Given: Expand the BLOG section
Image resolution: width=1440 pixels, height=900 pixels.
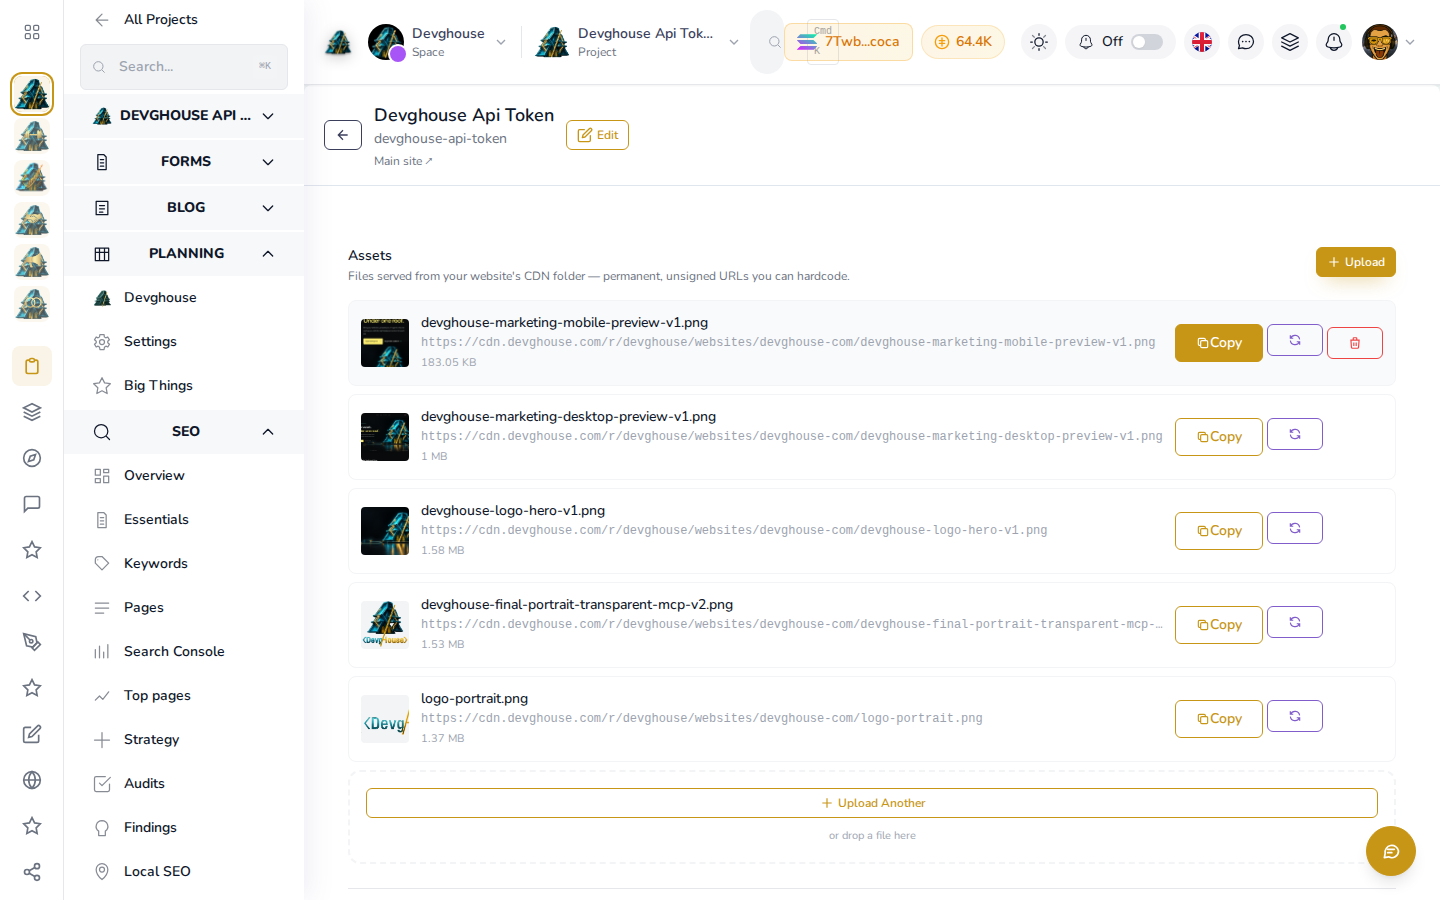Looking at the screenshot, I should pyautogui.click(x=184, y=207).
